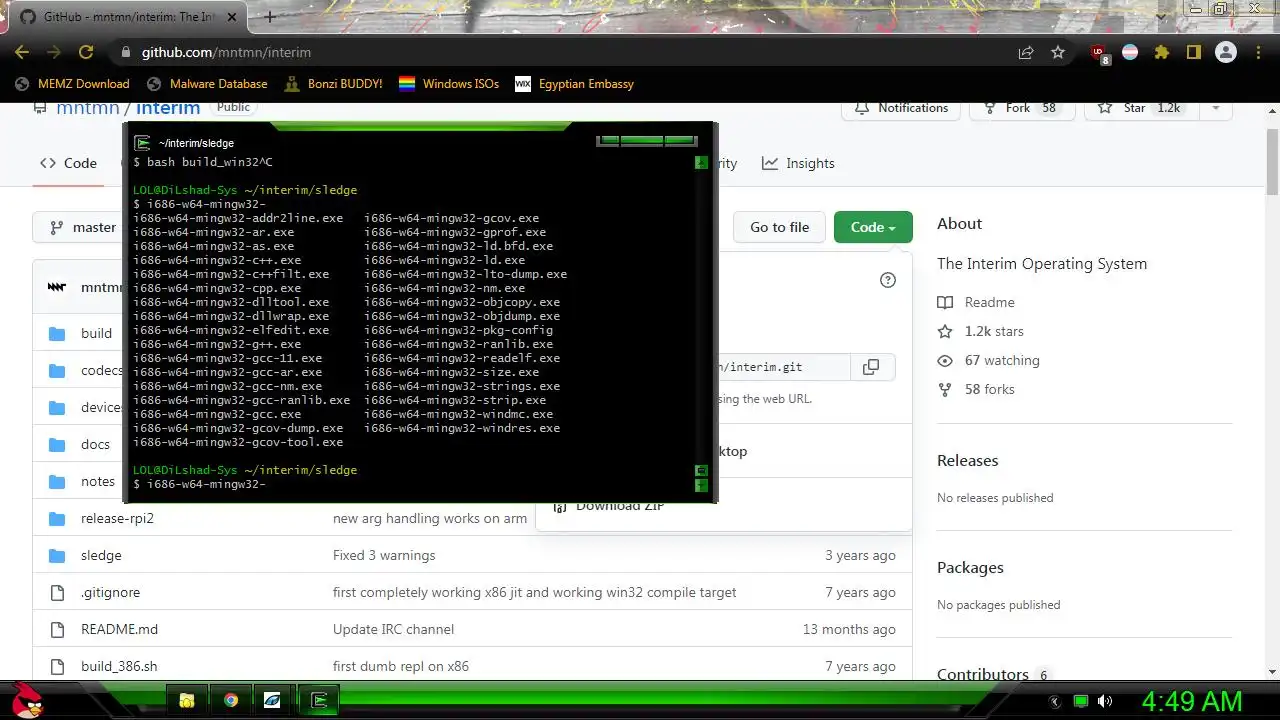Show hidden tray icons arrow
Image resolution: width=1280 pixels, height=720 pixels.
1054,701
